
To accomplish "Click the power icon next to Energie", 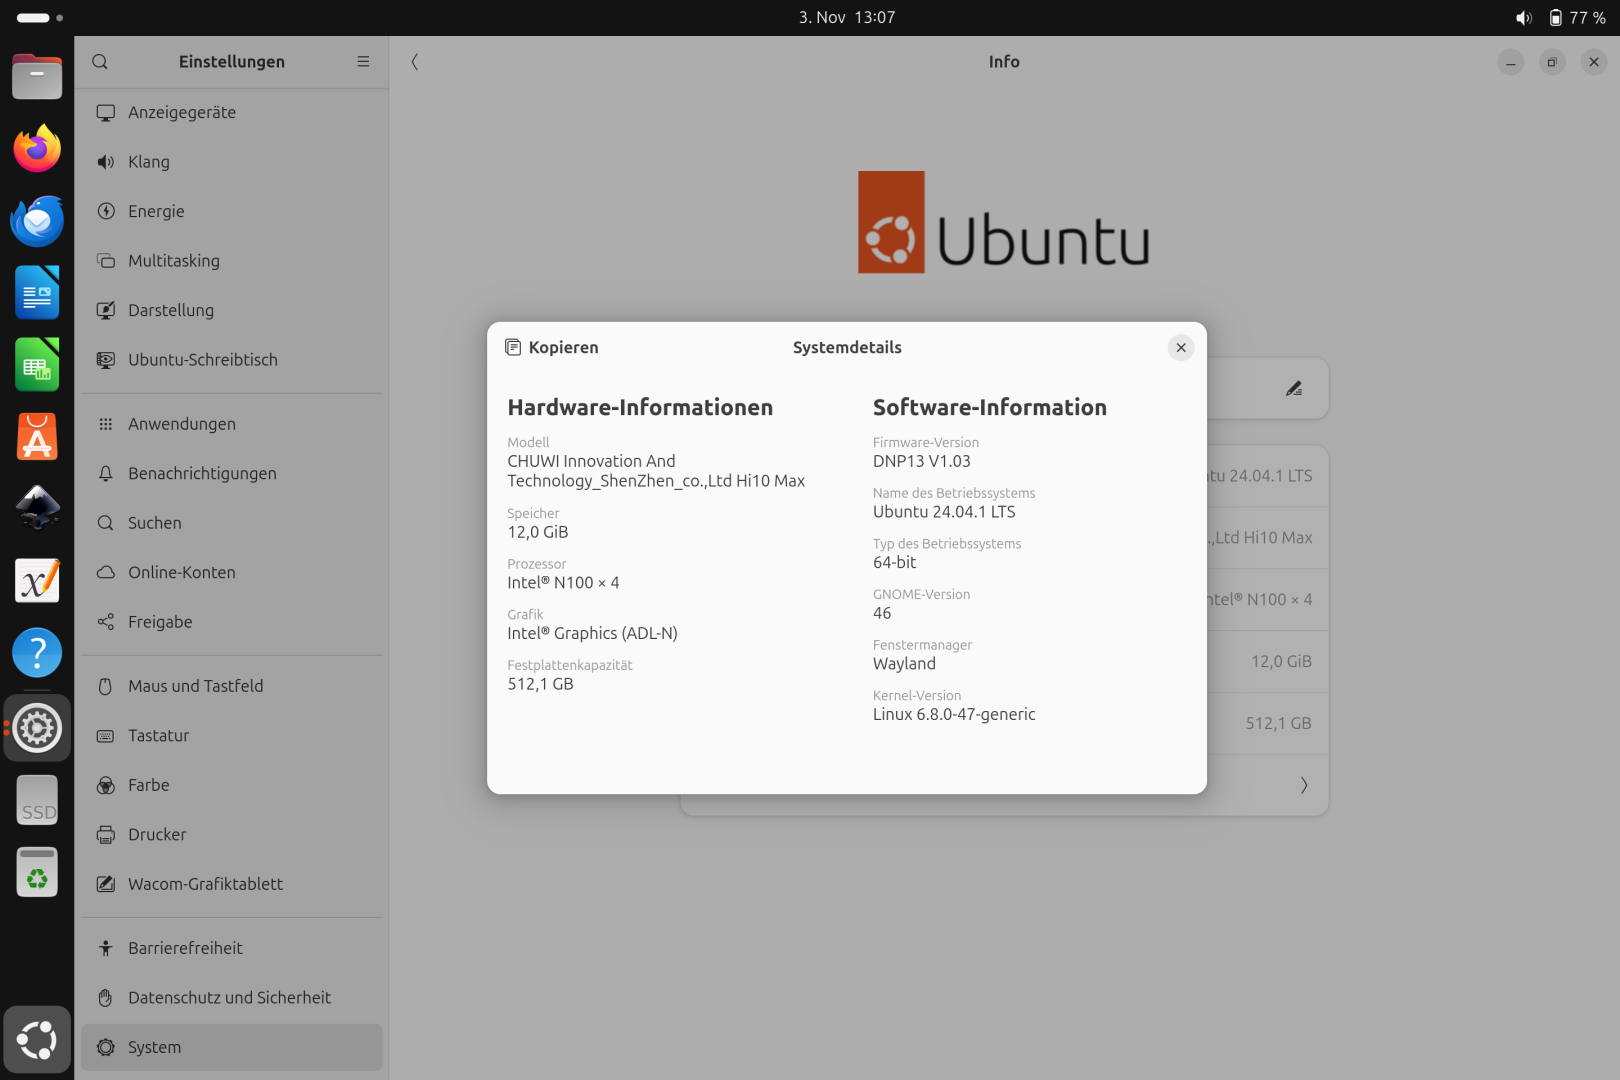I will (106, 212).
